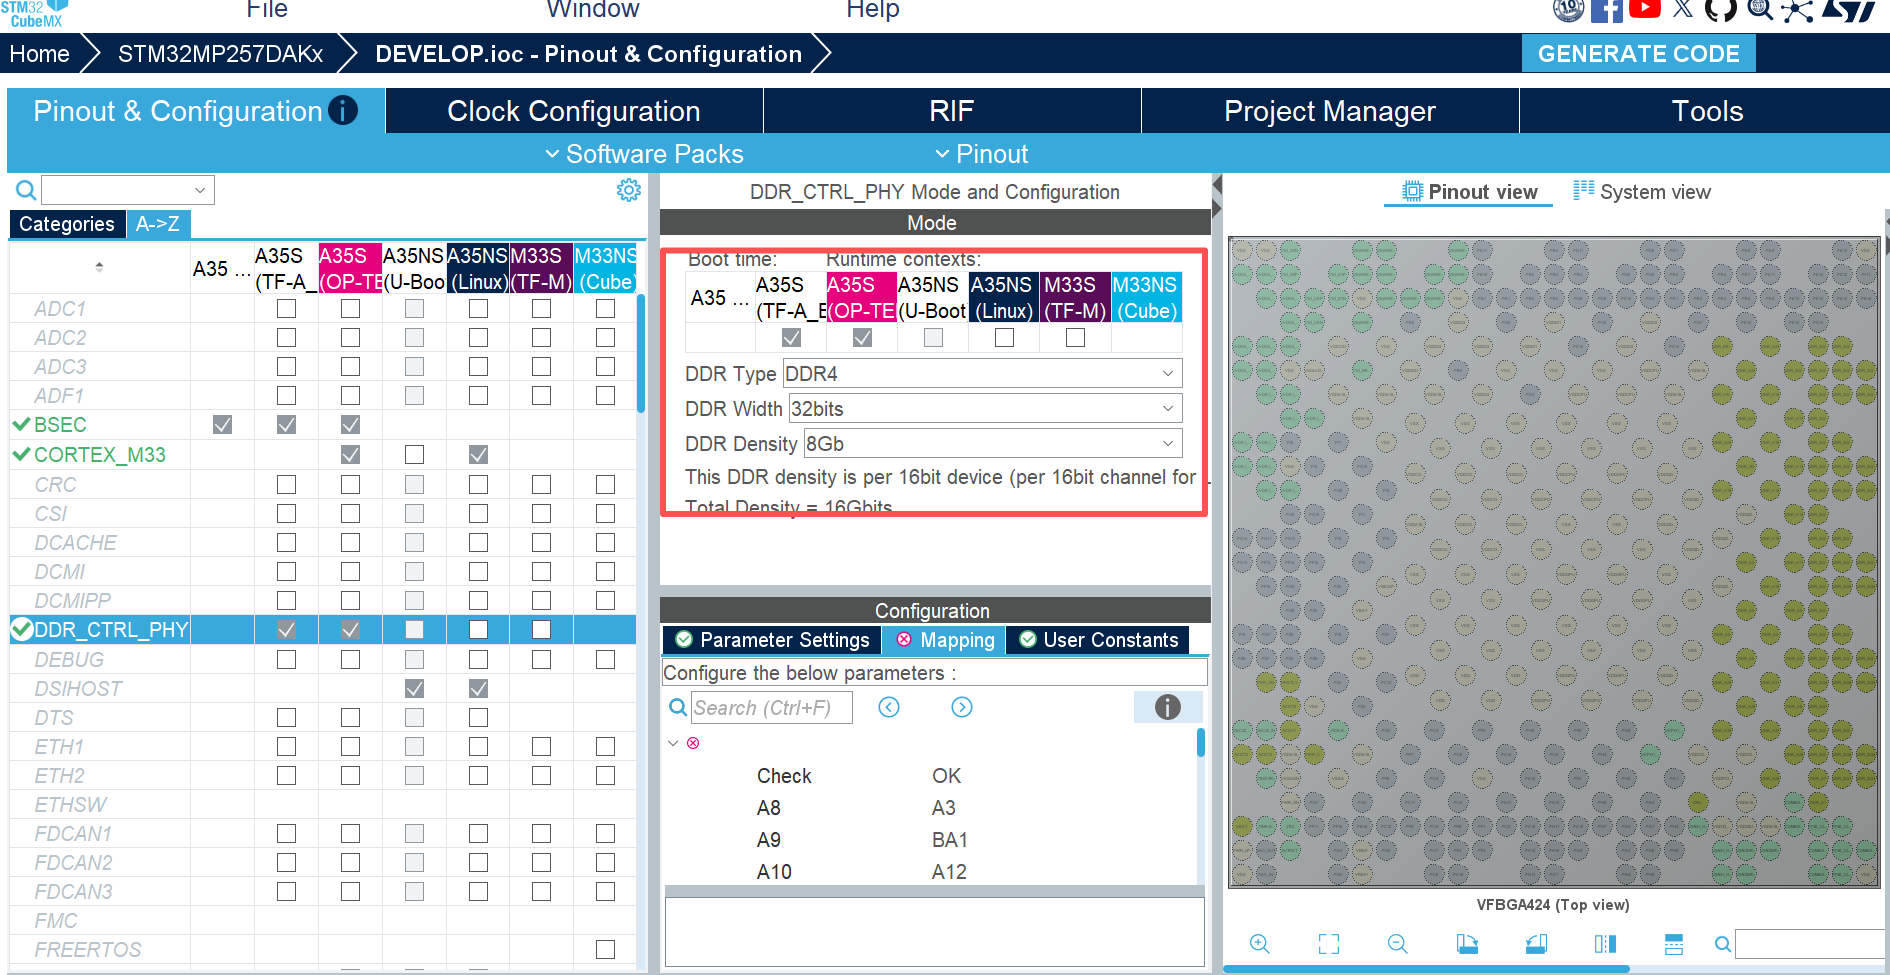This screenshot has height=975, width=1890.
Task: Open the ST logo link
Action: click(1848, 10)
